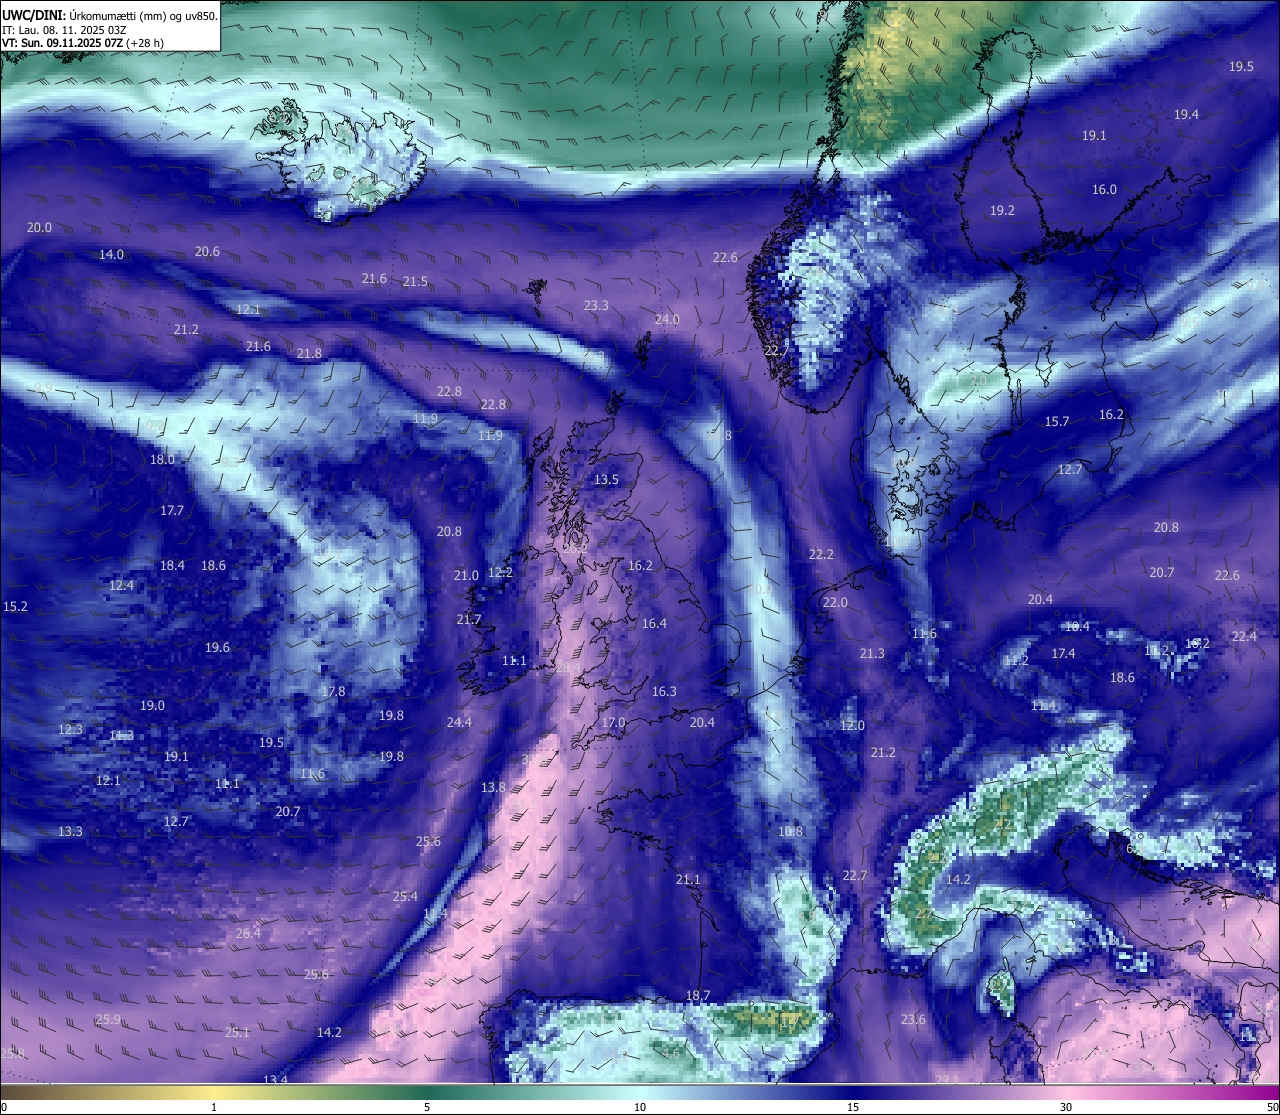
Task: Select the 22.0 value label
Action: tap(835, 603)
